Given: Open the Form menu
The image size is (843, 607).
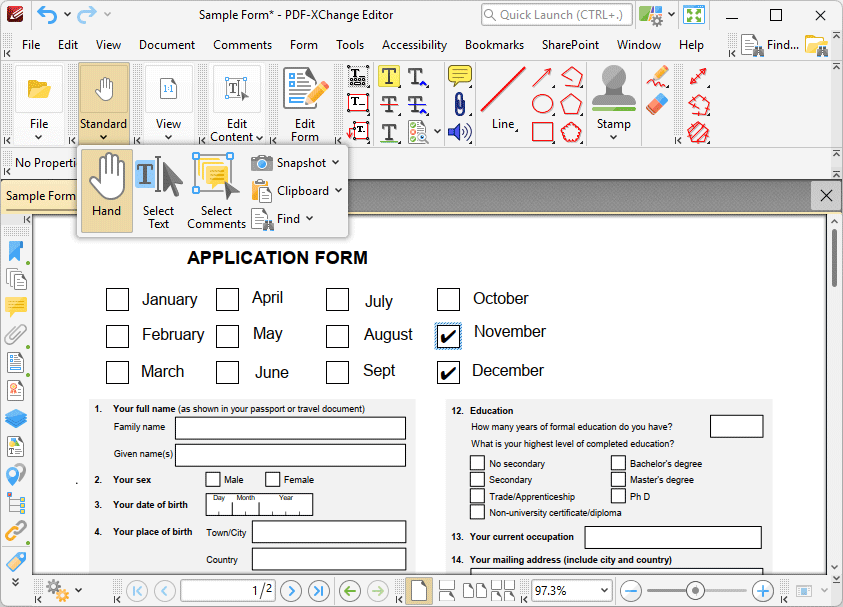Looking at the screenshot, I should tap(304, 45).
